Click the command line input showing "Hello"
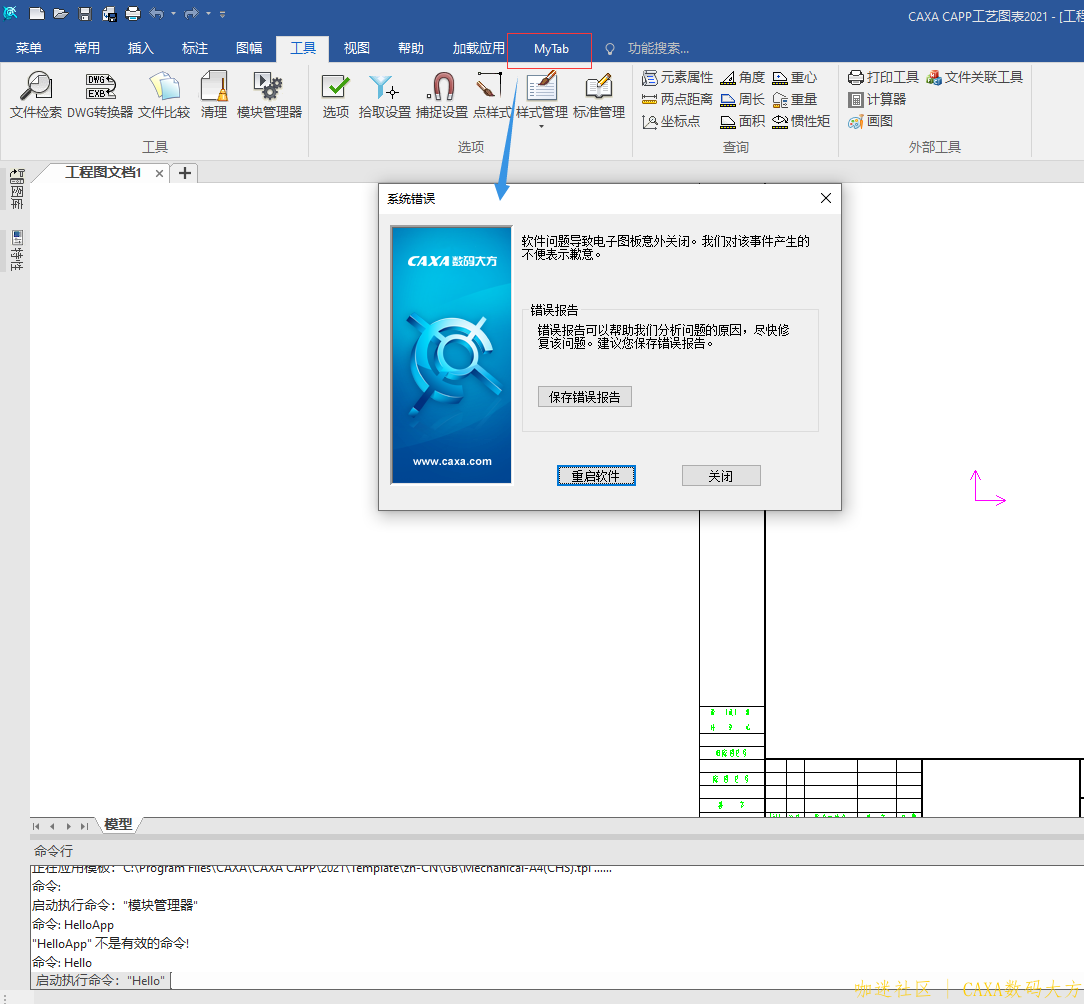Viewport: 1084px width, 1004px height. tap(557, 980)
